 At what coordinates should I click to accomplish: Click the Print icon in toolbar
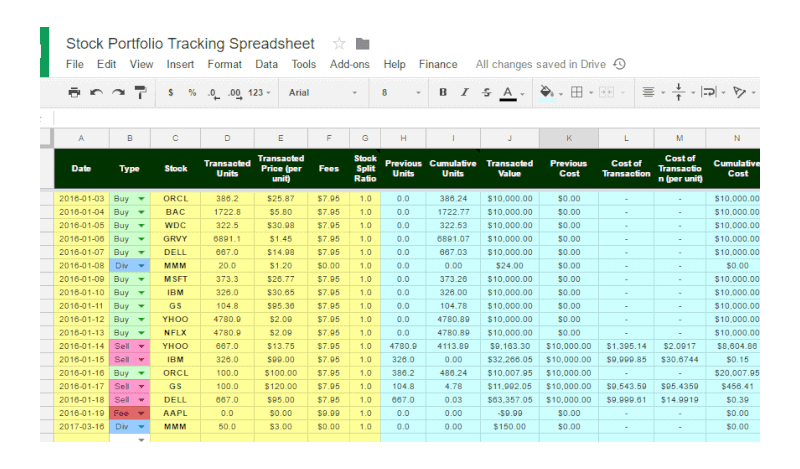point(74,92)
